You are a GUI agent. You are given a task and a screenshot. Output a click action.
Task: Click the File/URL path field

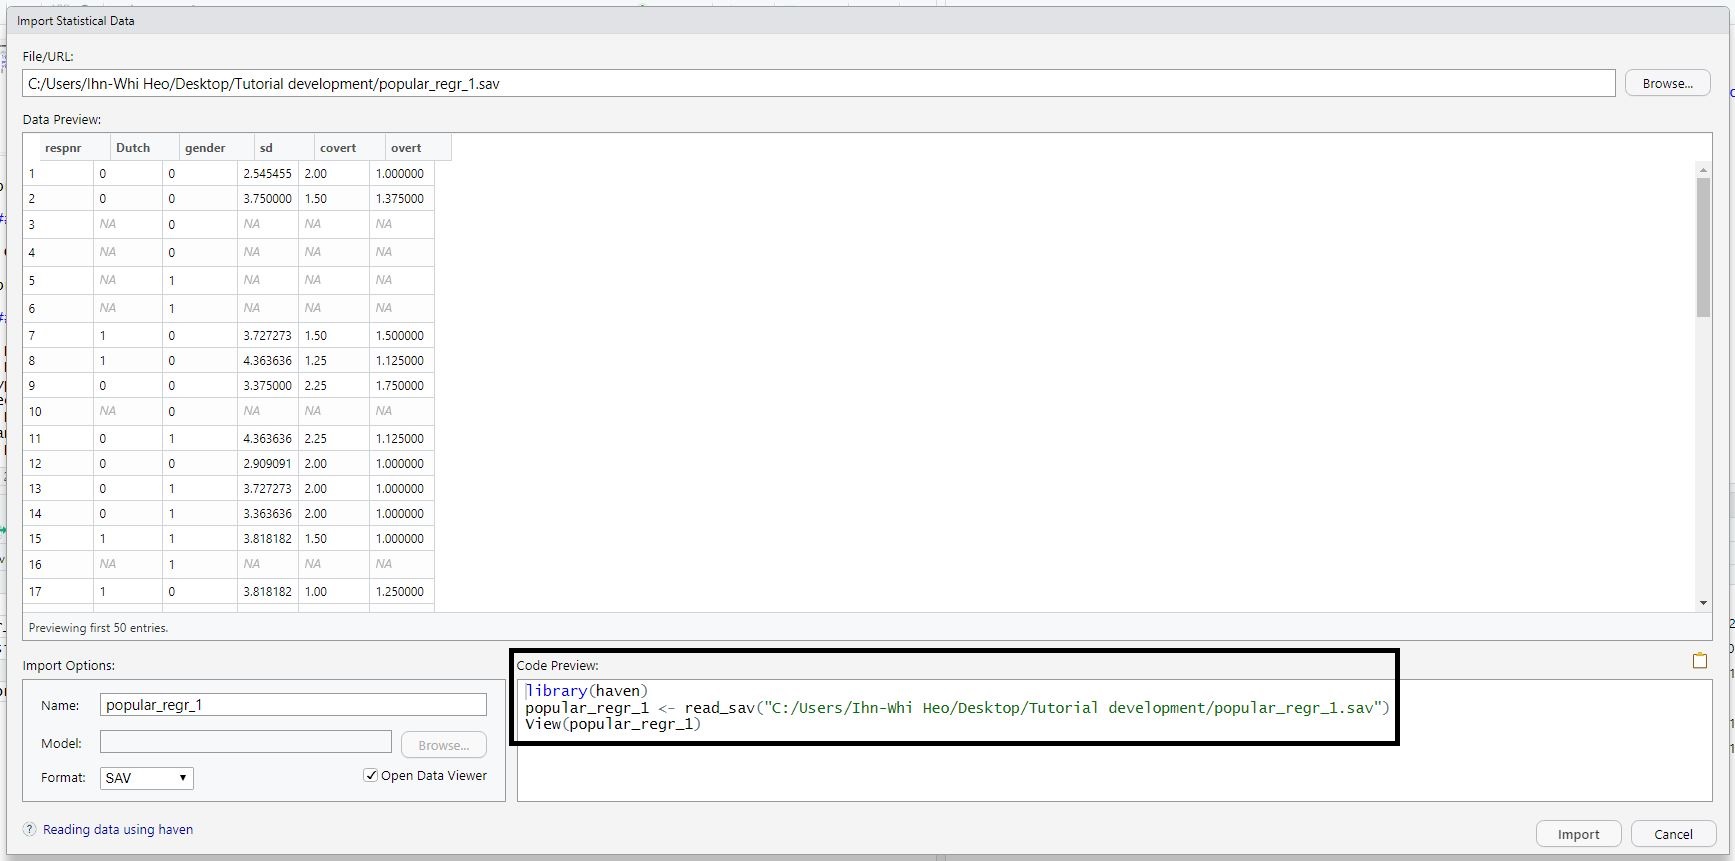pos(817,84)
